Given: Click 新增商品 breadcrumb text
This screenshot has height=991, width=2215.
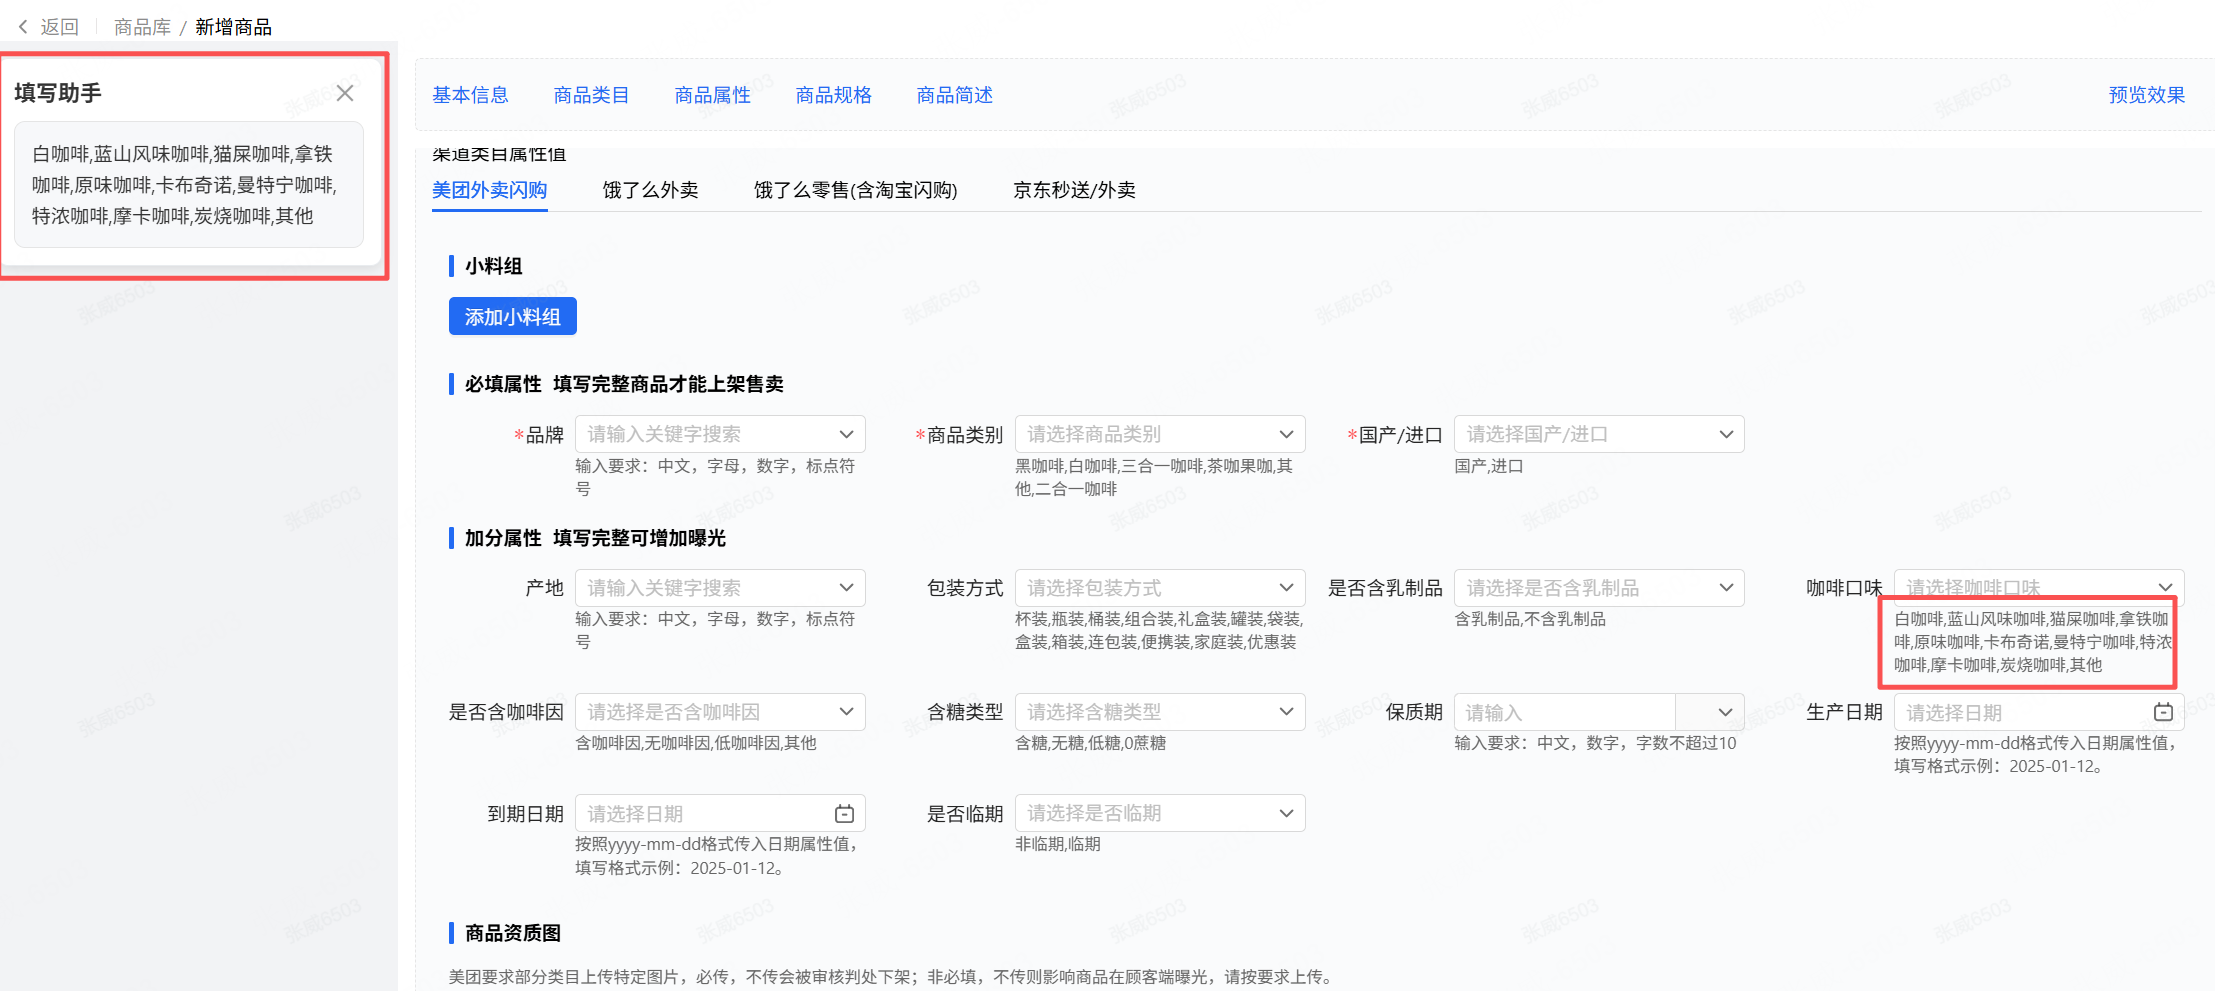Looking at the screenshot, I should point(233,27).
